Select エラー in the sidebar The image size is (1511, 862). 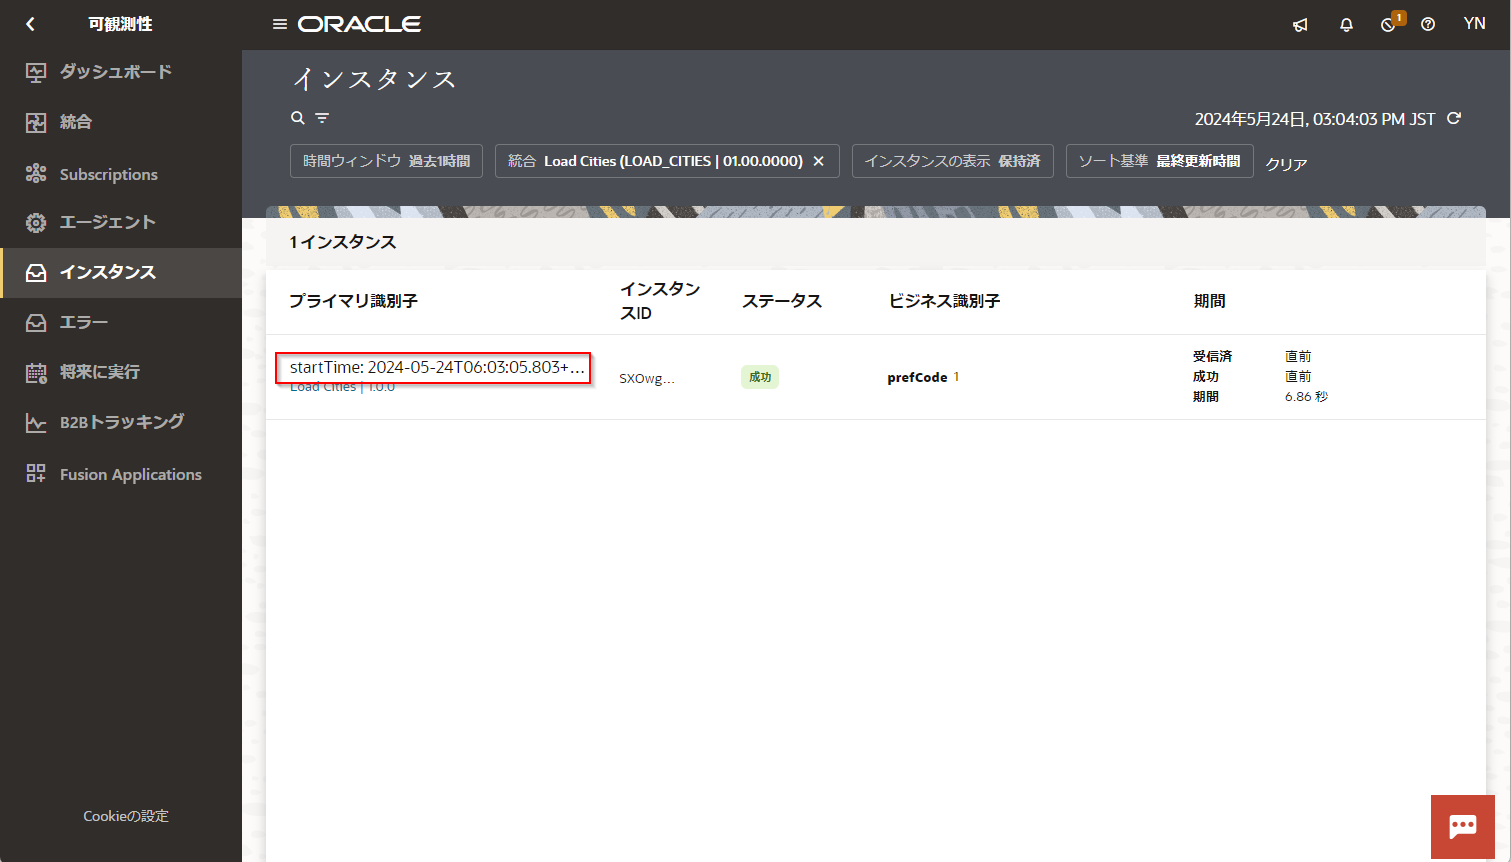(84, 322)
